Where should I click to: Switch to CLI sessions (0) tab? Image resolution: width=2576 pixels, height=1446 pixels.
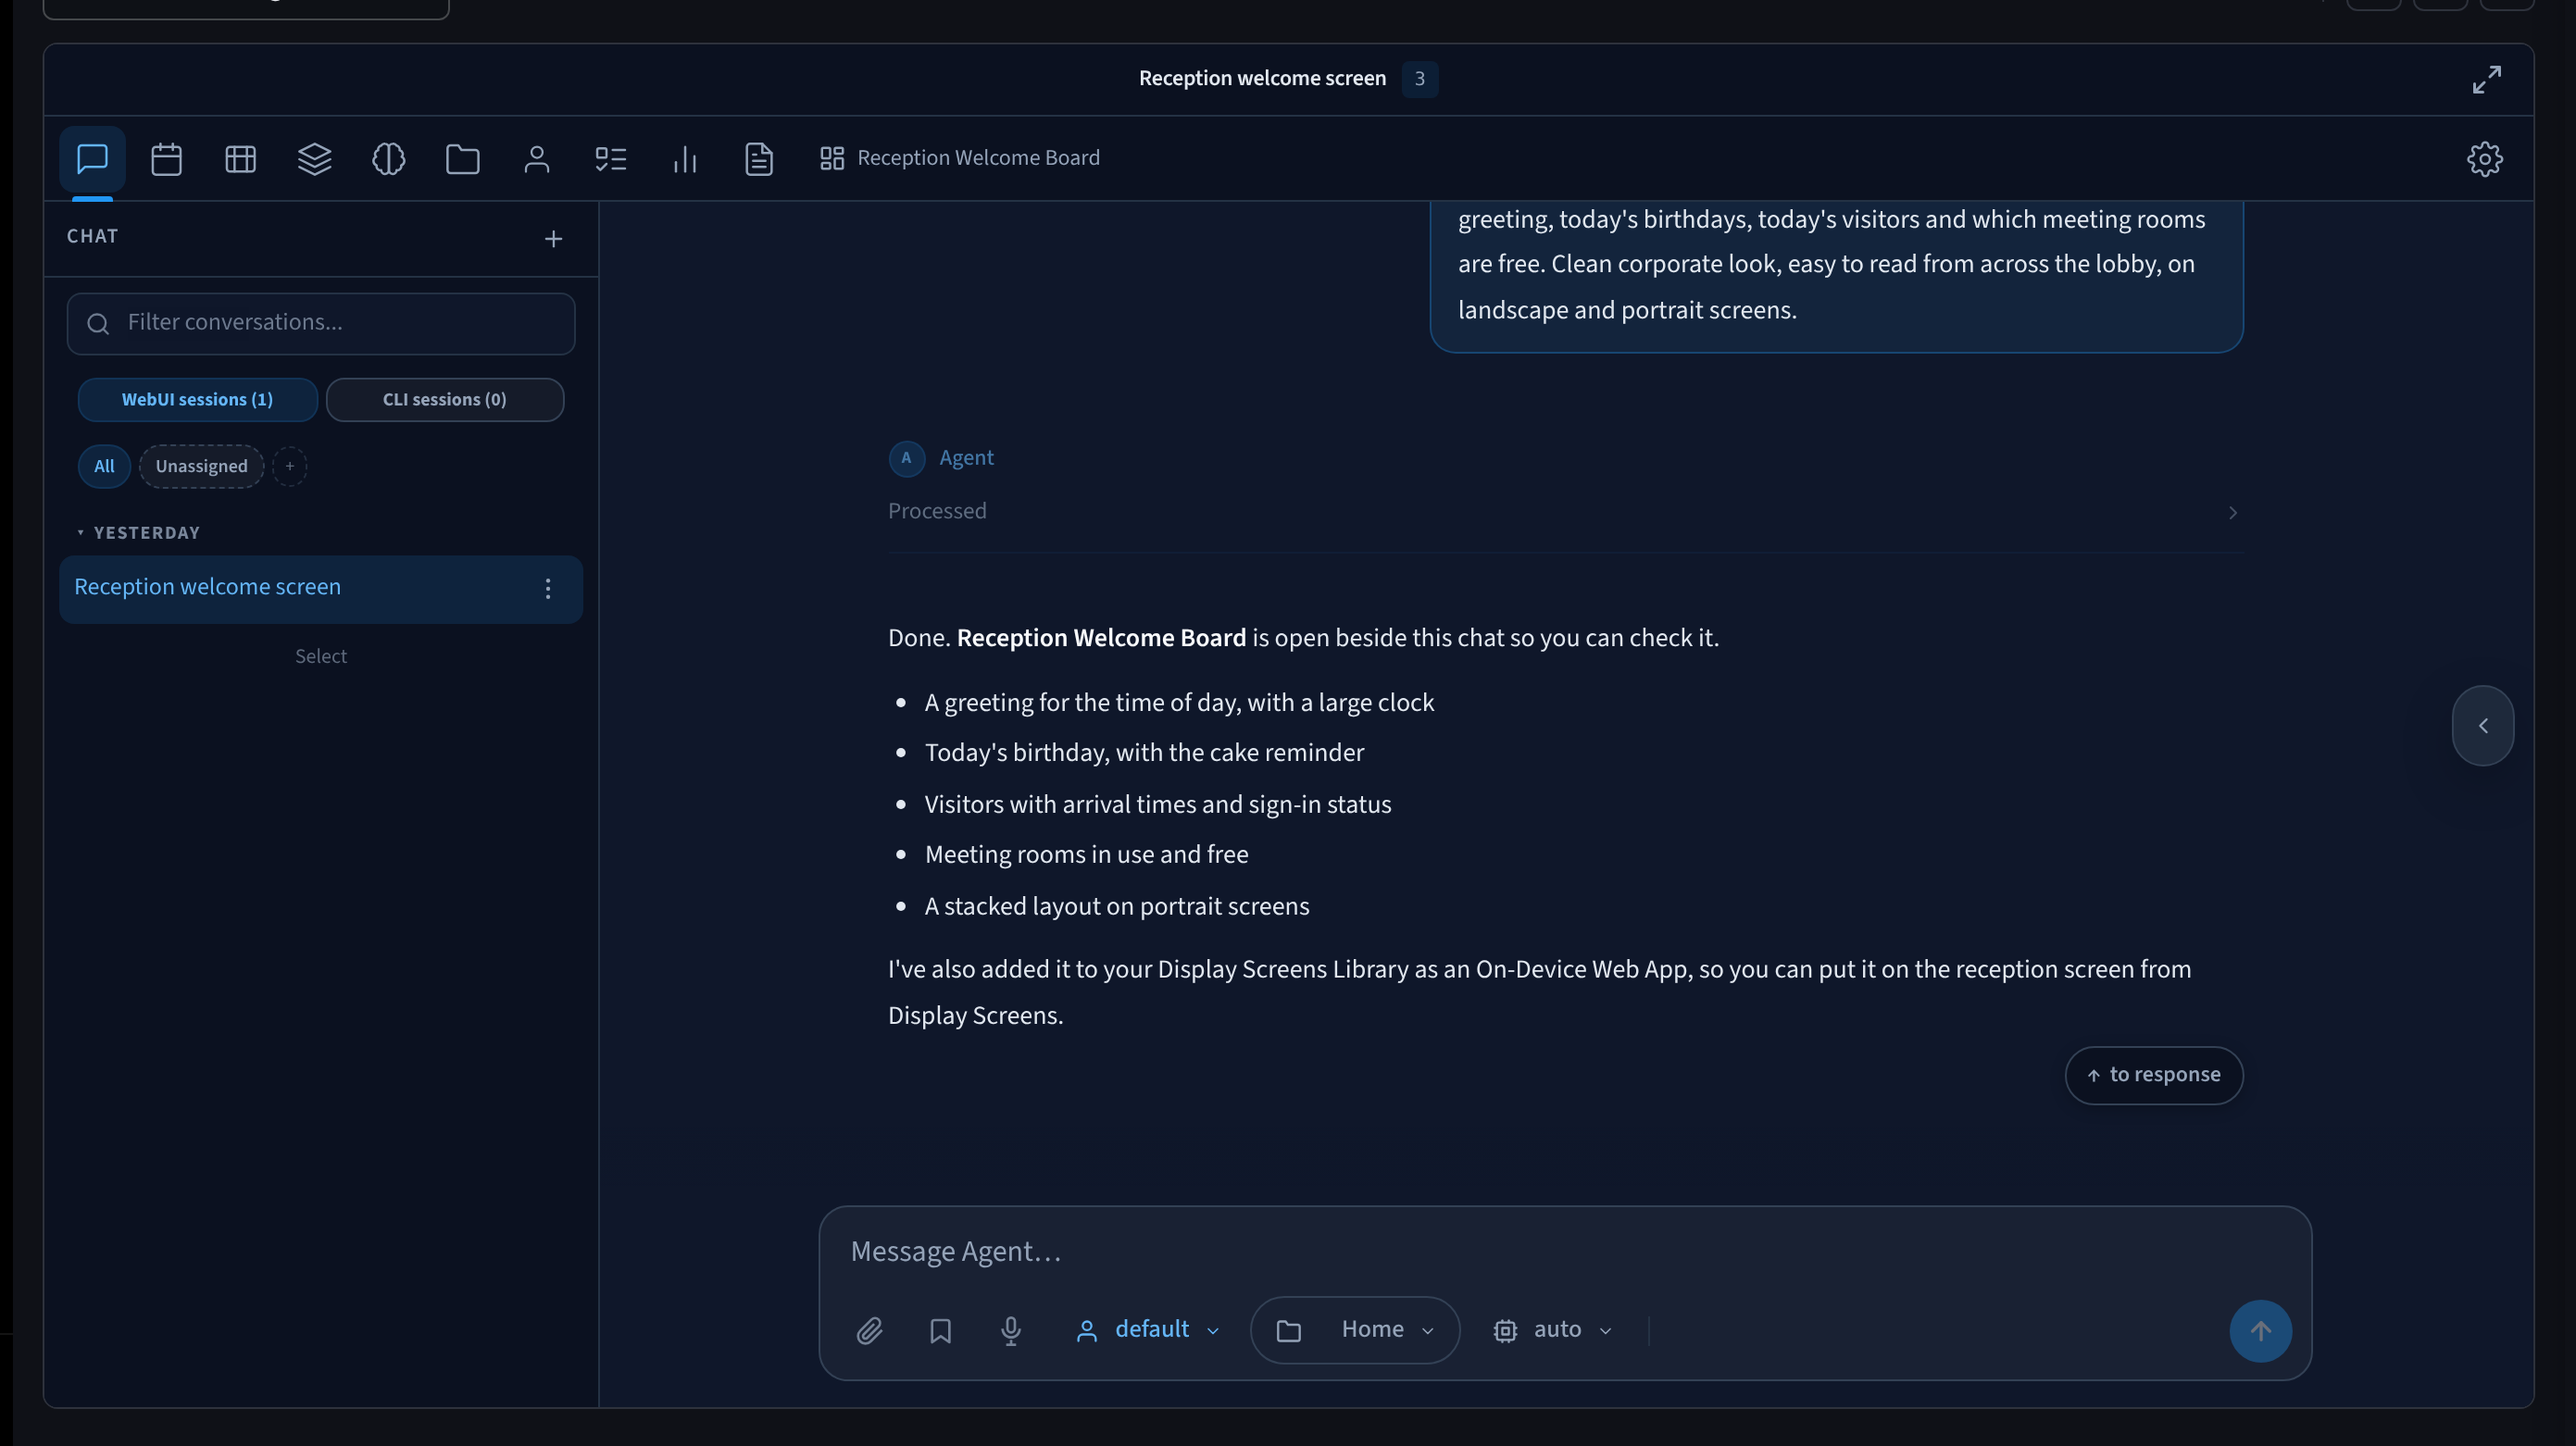click(445, 399)
